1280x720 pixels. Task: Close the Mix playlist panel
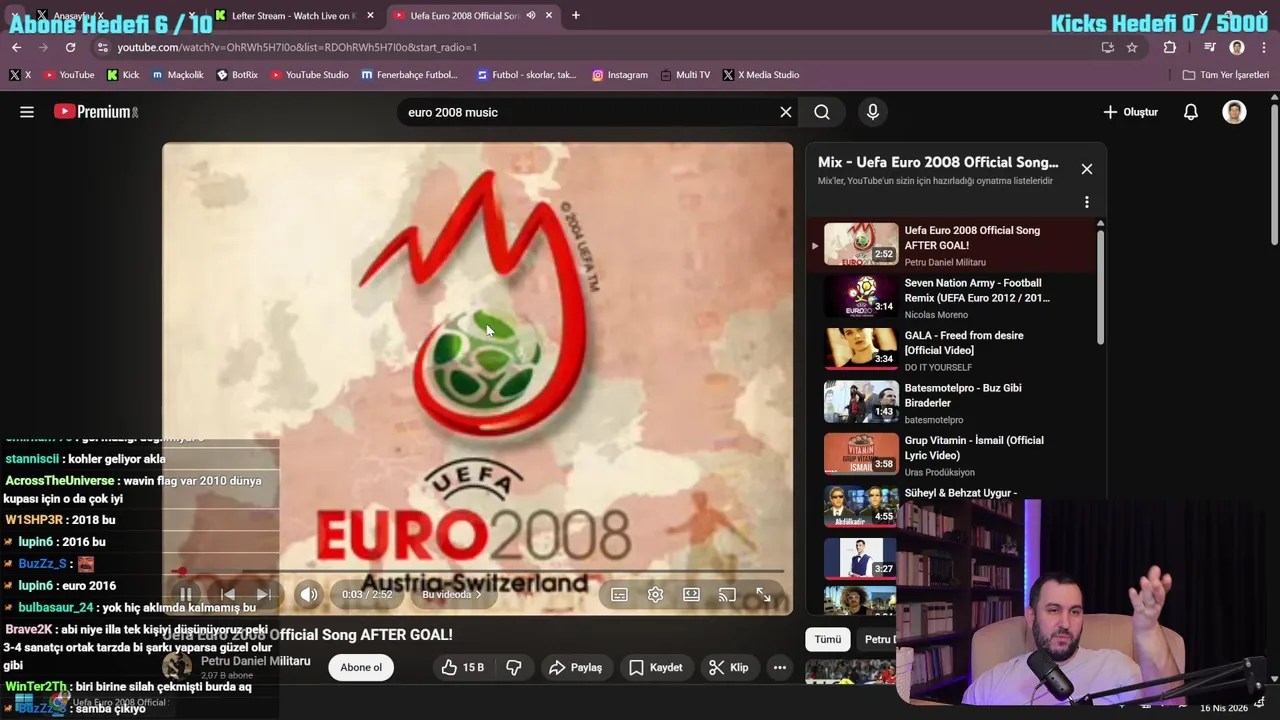pyautogui.click(x=1087, y=169)
